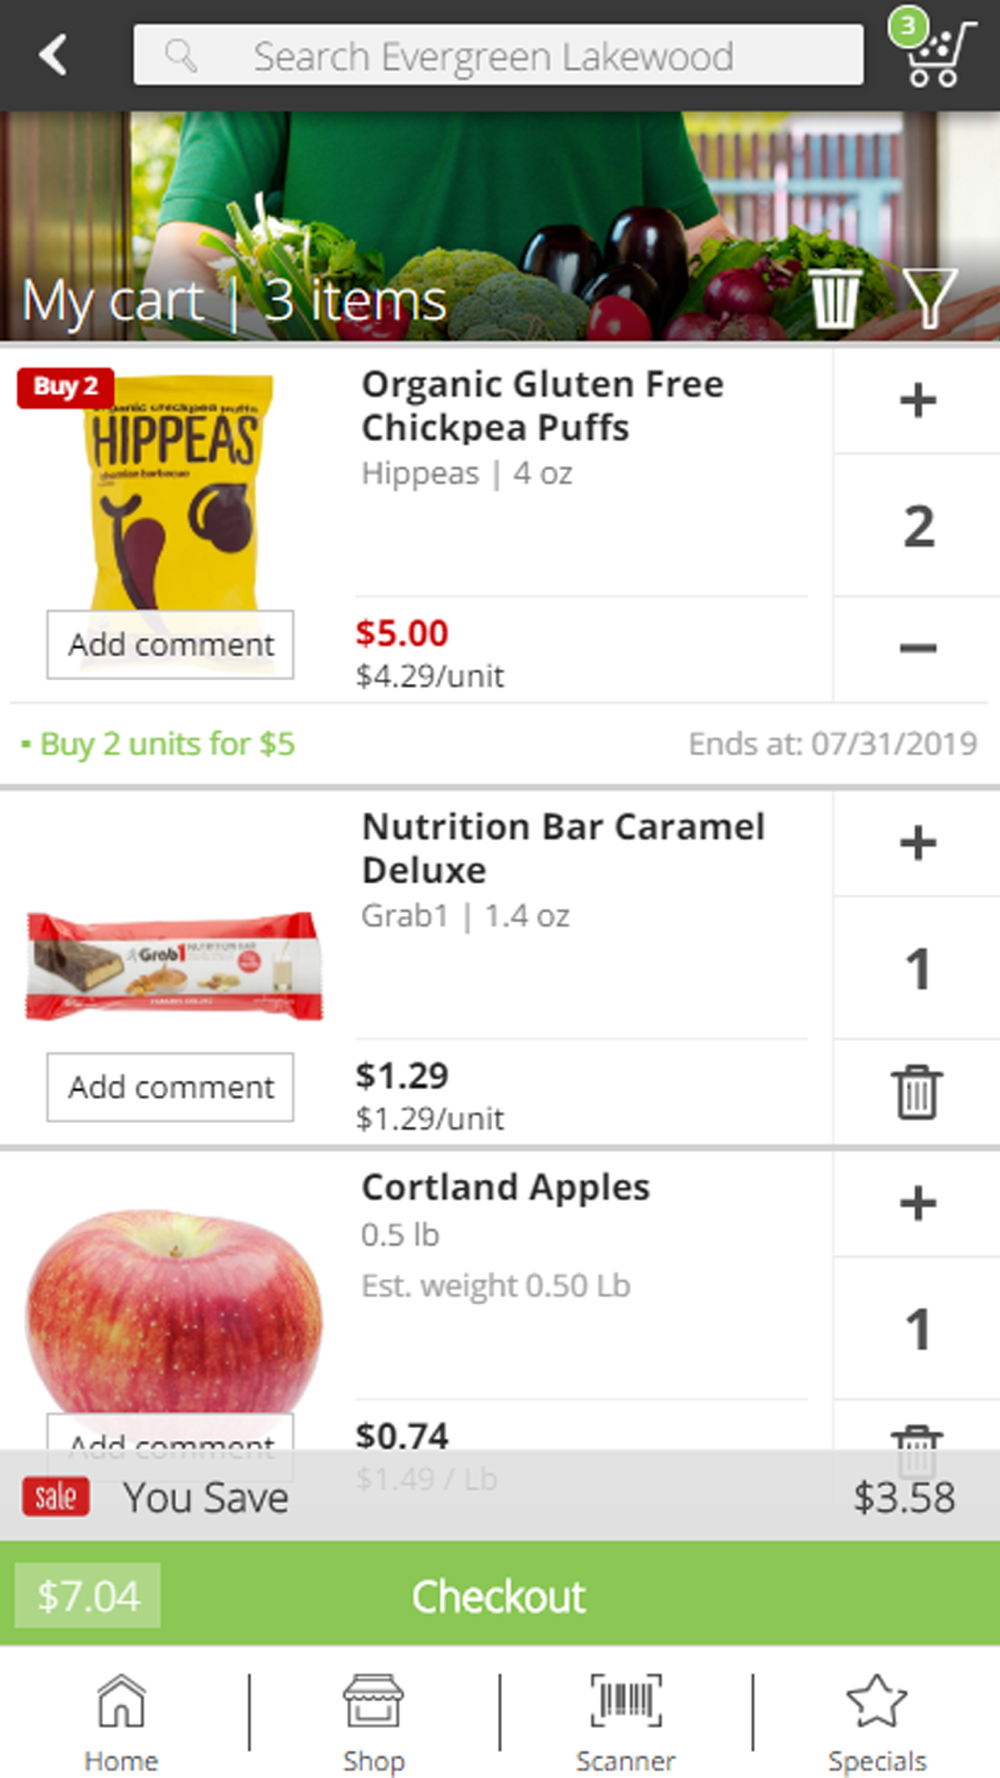Image resolution: width=1000 pixels, height=1778 pixels.
Task: Add comment to Nutrition Bar item
Action: pyautogui.click(x=171, y=1087)
